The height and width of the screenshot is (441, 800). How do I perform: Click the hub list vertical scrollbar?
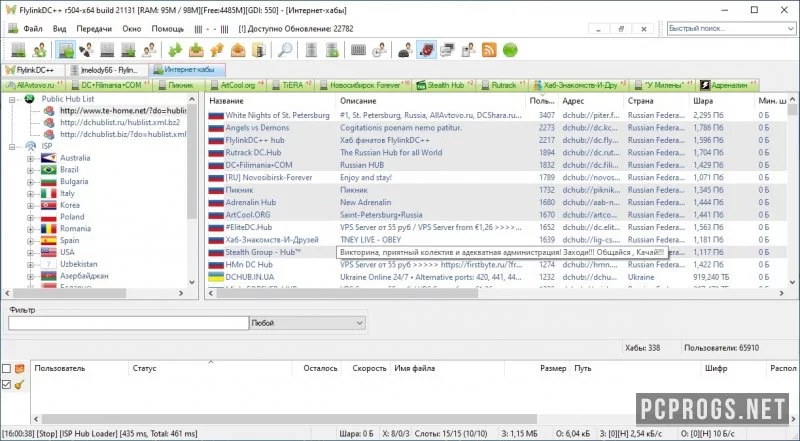pos(792,191)
